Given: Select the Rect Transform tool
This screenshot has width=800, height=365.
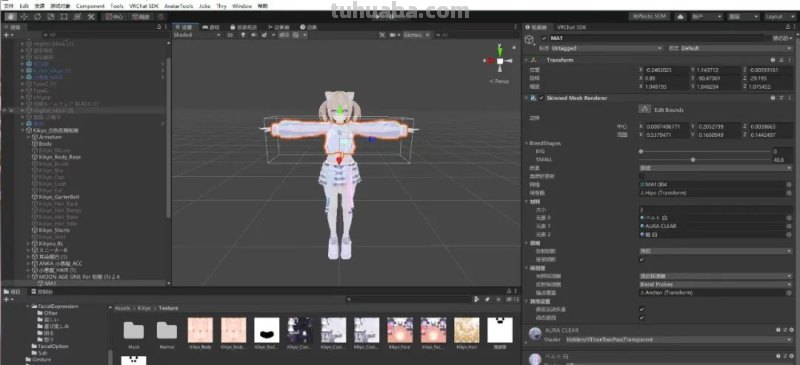Looking at the screenshot, I should pyautogui.click(x=64, y=17).
